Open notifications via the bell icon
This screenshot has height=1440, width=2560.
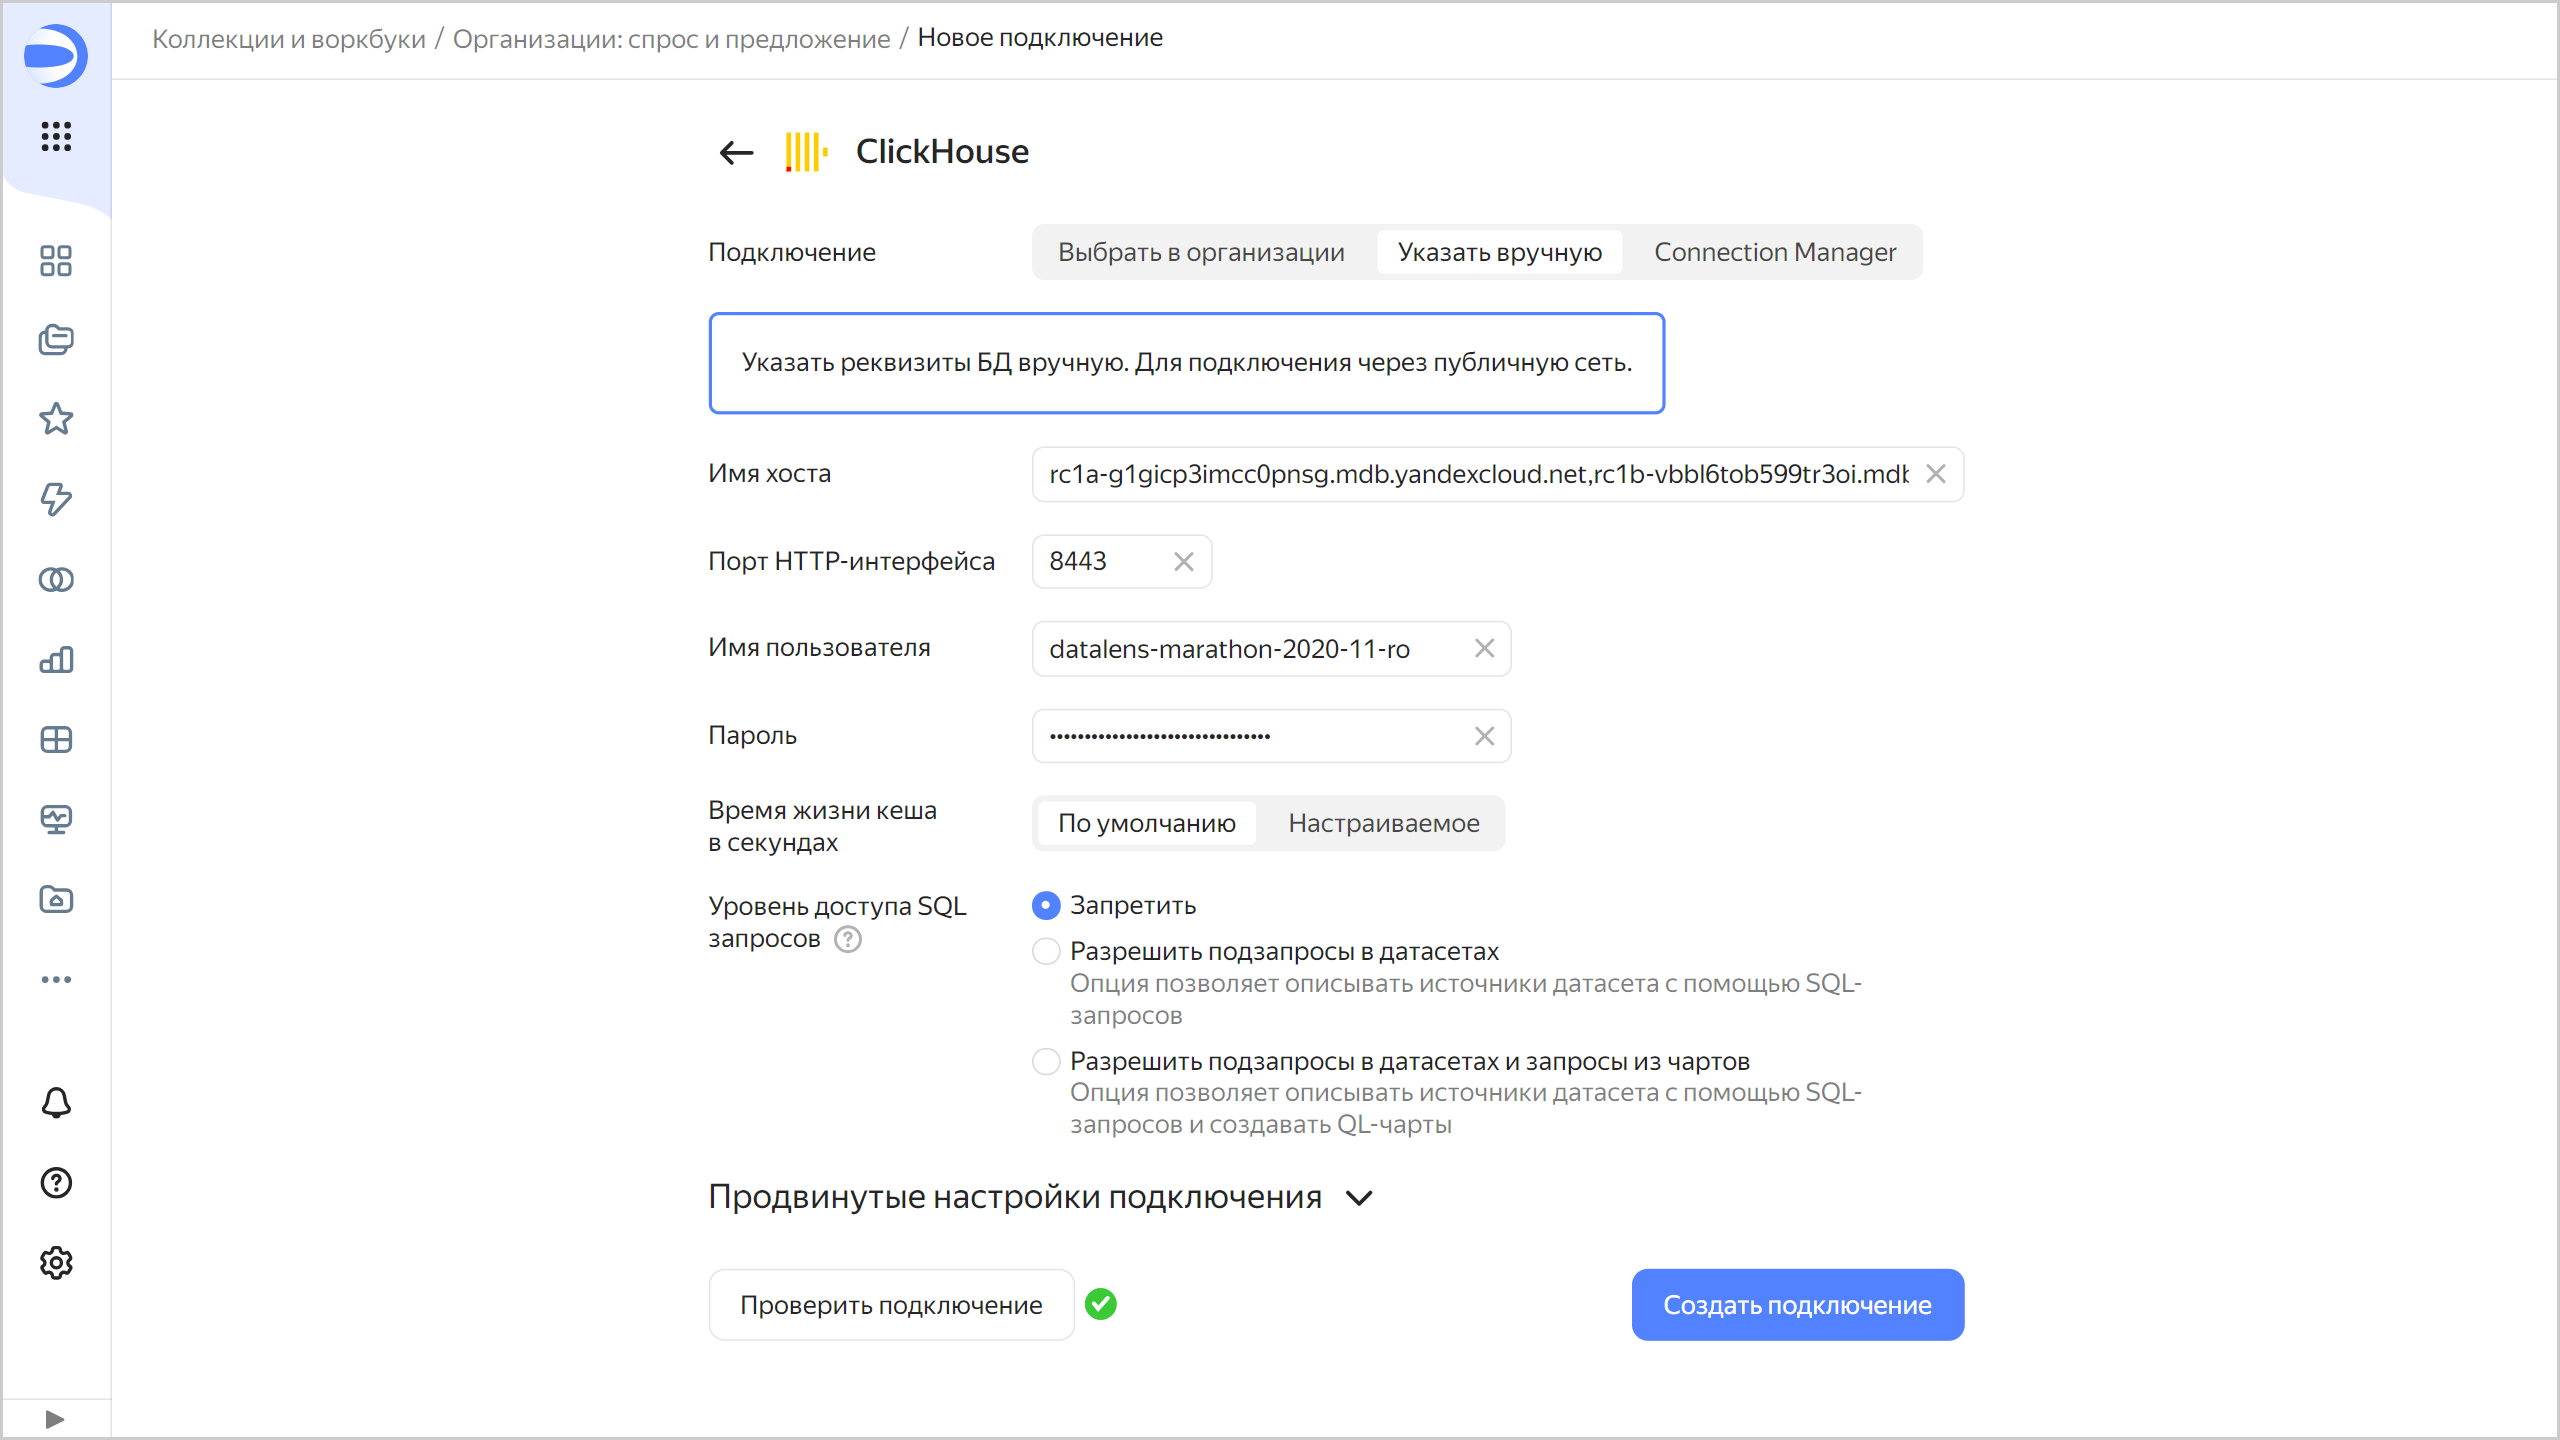coord(55,1103)
